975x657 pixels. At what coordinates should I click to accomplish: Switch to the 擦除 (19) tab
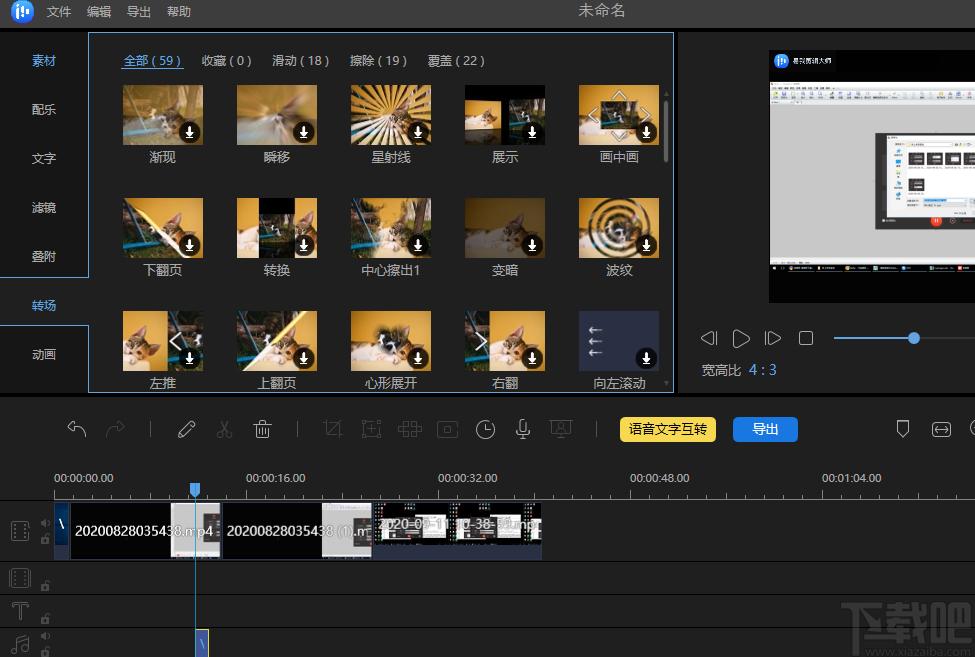point(378,61)
